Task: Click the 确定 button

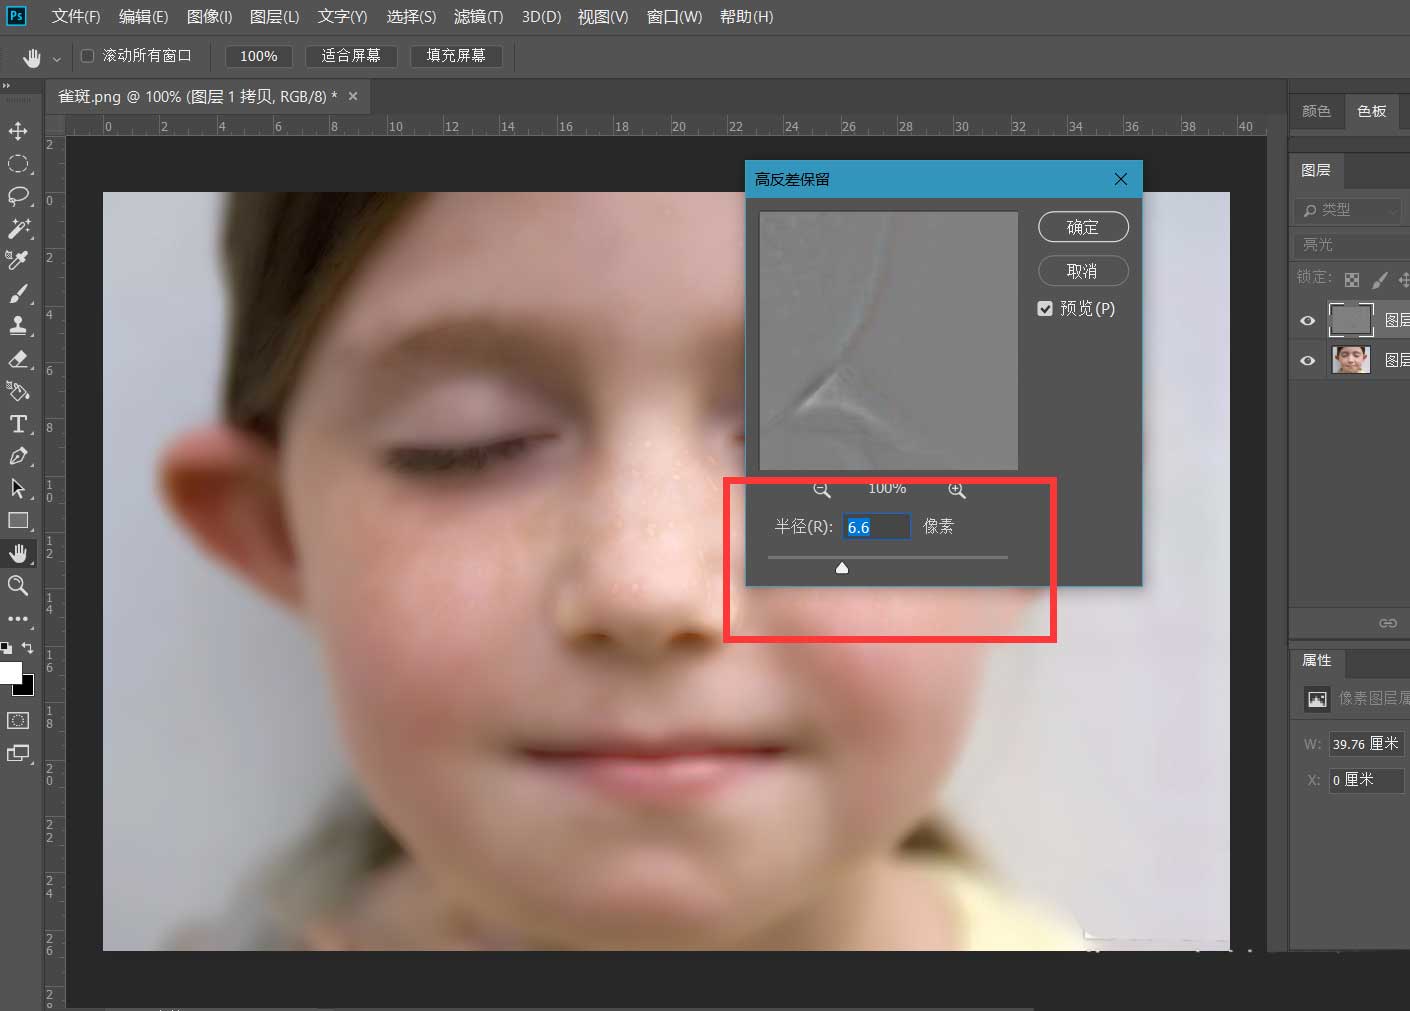Action: pos(1083,227)
